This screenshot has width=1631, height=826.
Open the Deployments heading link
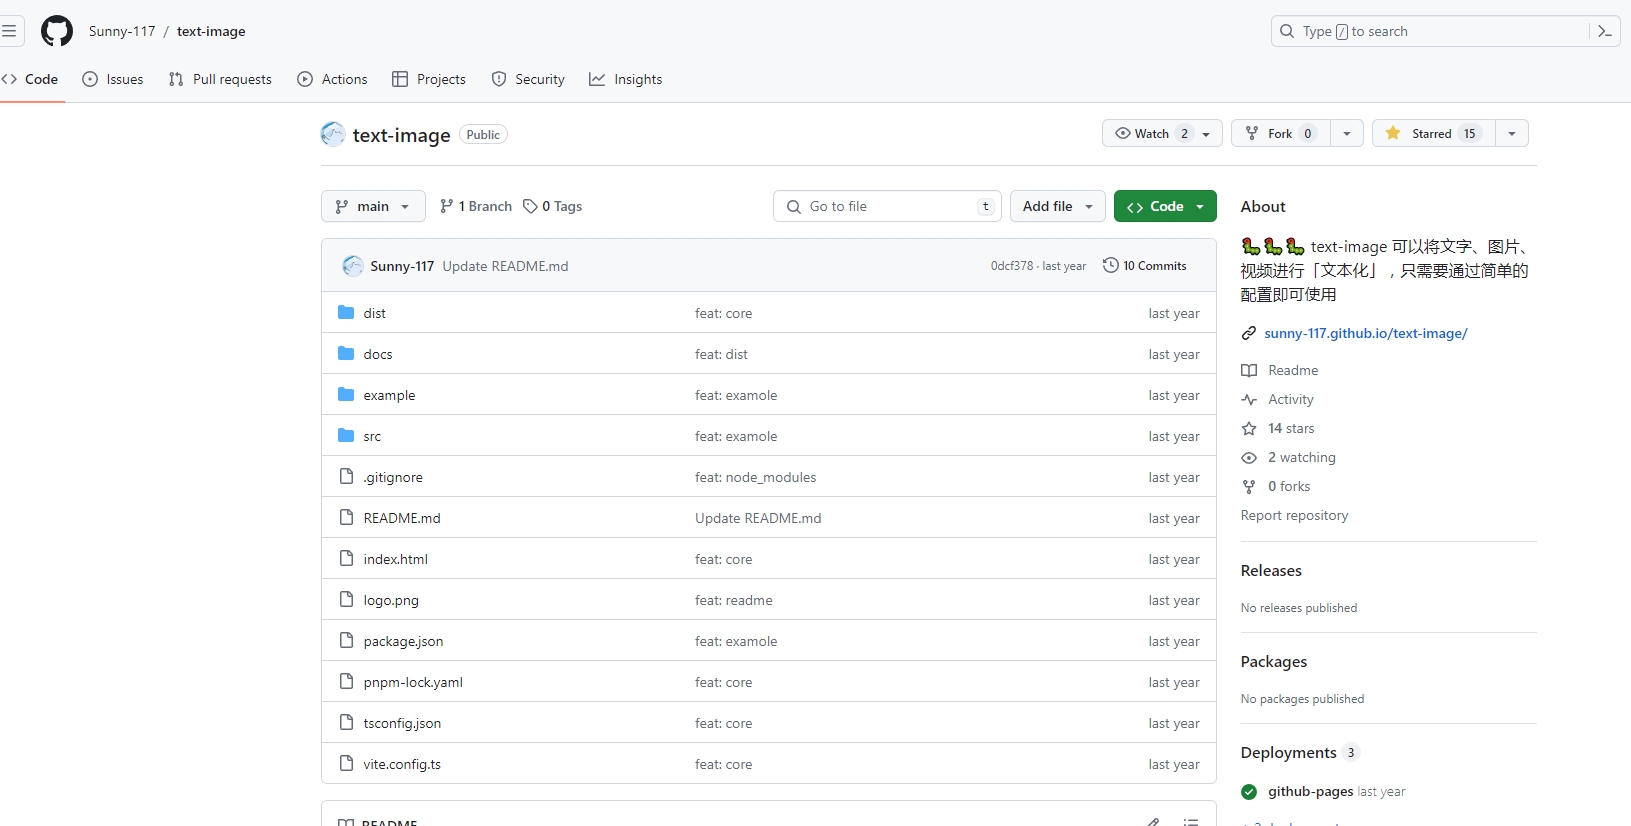point(1288,752)
